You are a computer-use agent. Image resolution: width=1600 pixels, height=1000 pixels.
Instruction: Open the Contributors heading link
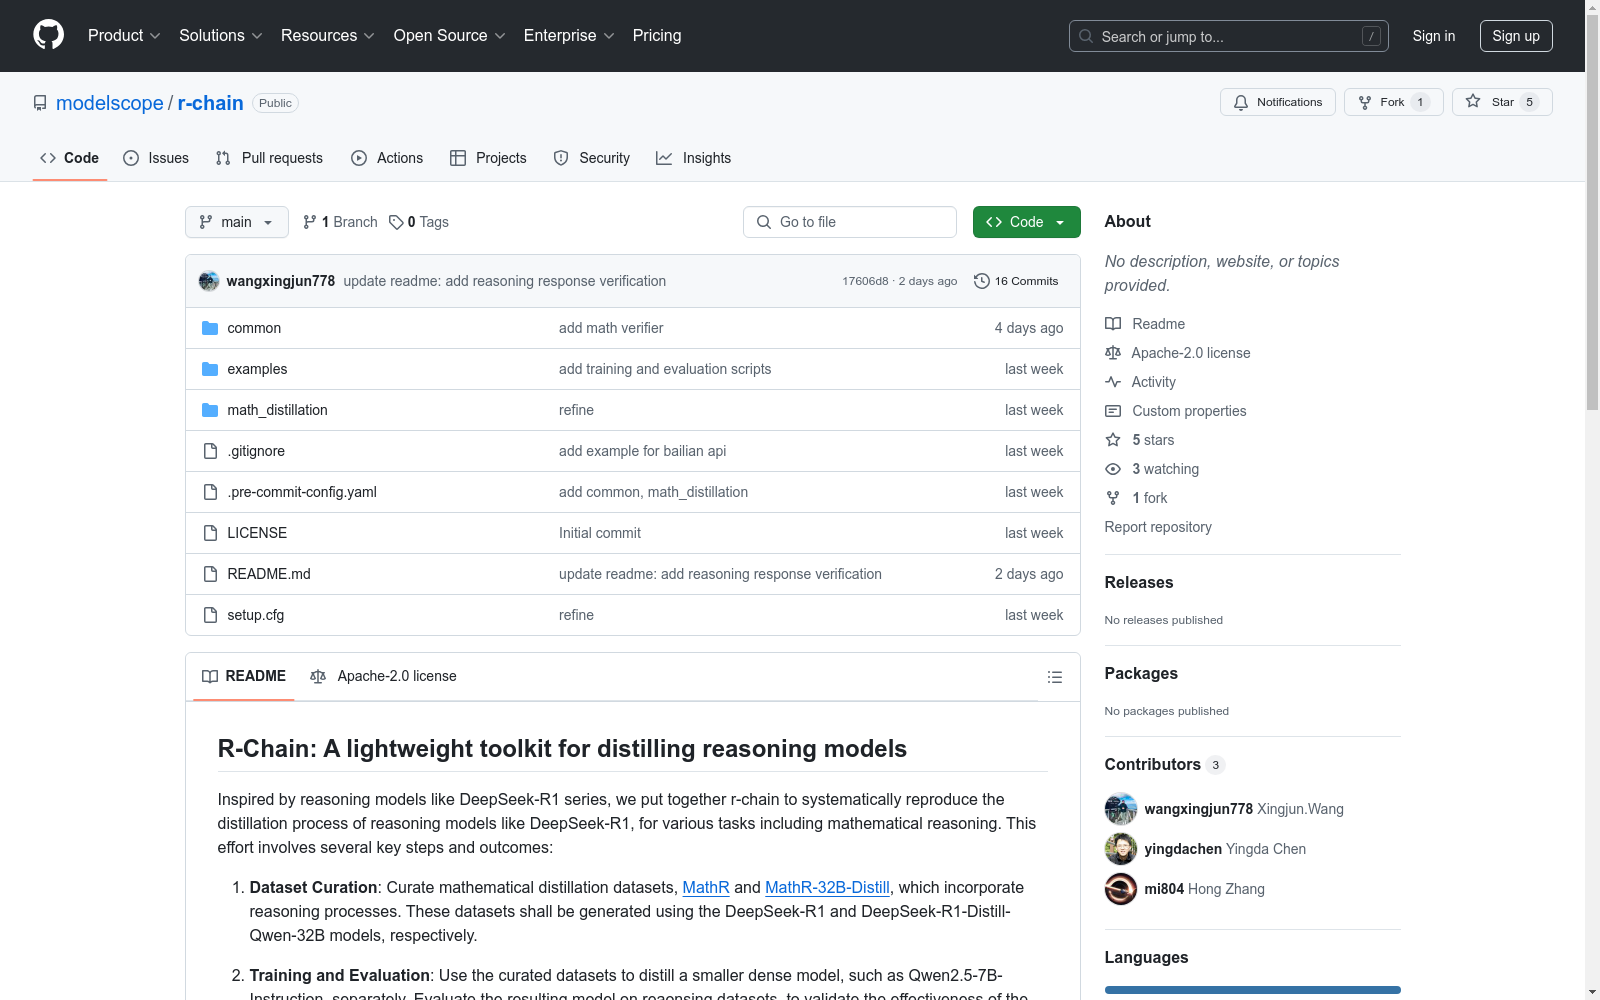click(x=1164, y=764)
